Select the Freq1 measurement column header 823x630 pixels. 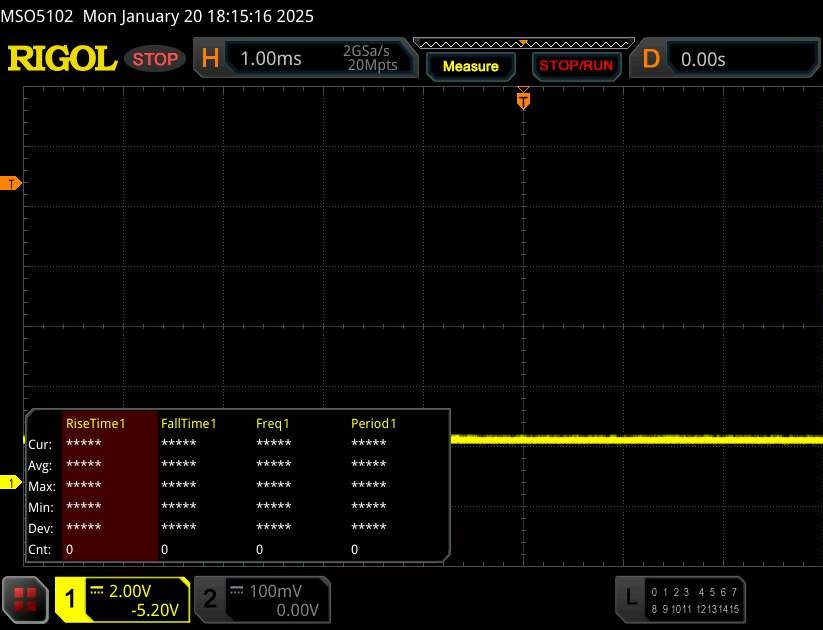pyautogui.click(x=272, y=423)
